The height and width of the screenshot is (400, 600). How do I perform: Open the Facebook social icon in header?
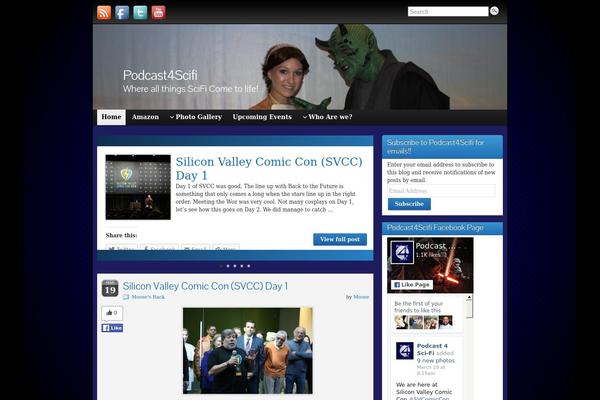122,13
